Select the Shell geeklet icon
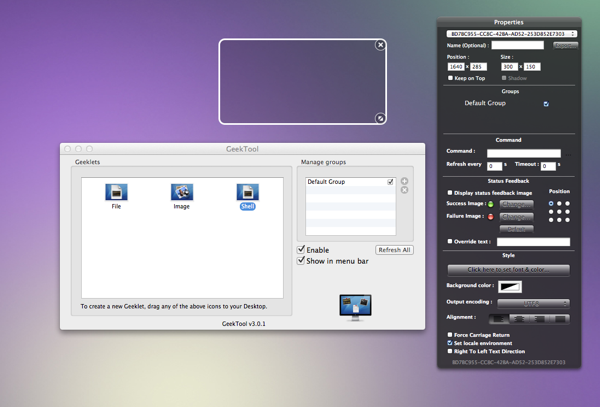Viewport: 600px width, 407px height. click(248, 192)
